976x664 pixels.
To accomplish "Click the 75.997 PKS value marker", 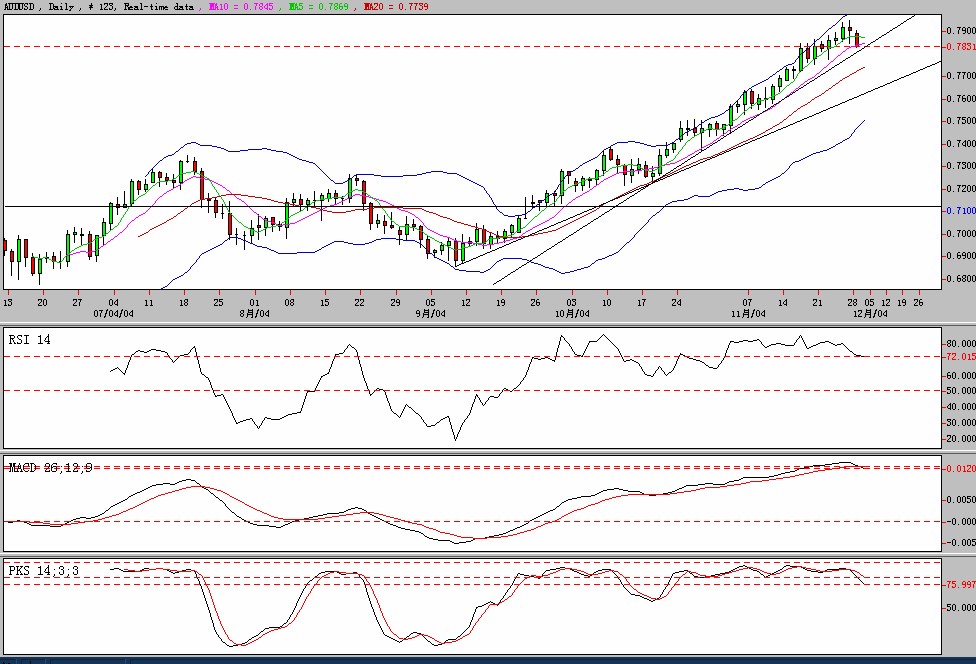I will (x=960, y=585).
